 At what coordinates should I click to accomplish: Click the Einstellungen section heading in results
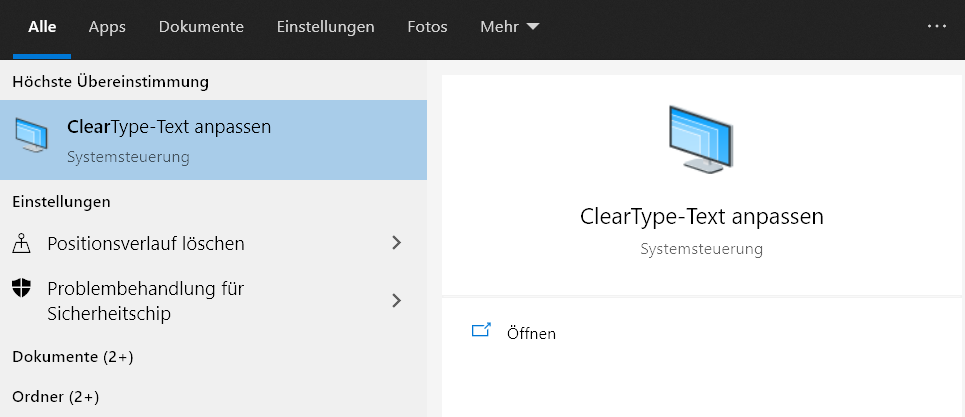(x=62, y=202)
